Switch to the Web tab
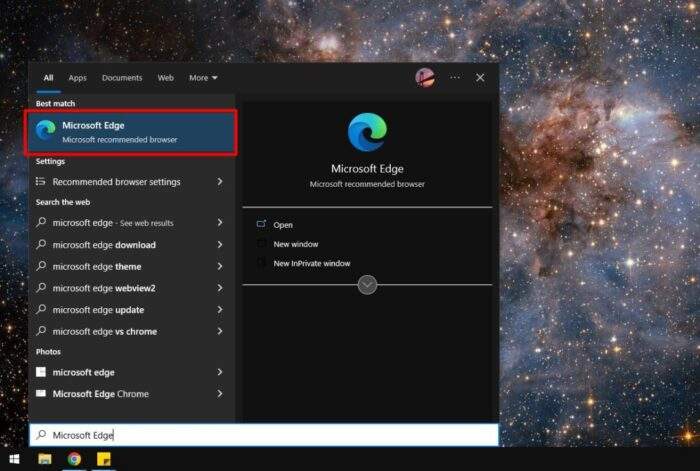The width and height of the screenshot is (700, 471). click(x=165, y=78)
